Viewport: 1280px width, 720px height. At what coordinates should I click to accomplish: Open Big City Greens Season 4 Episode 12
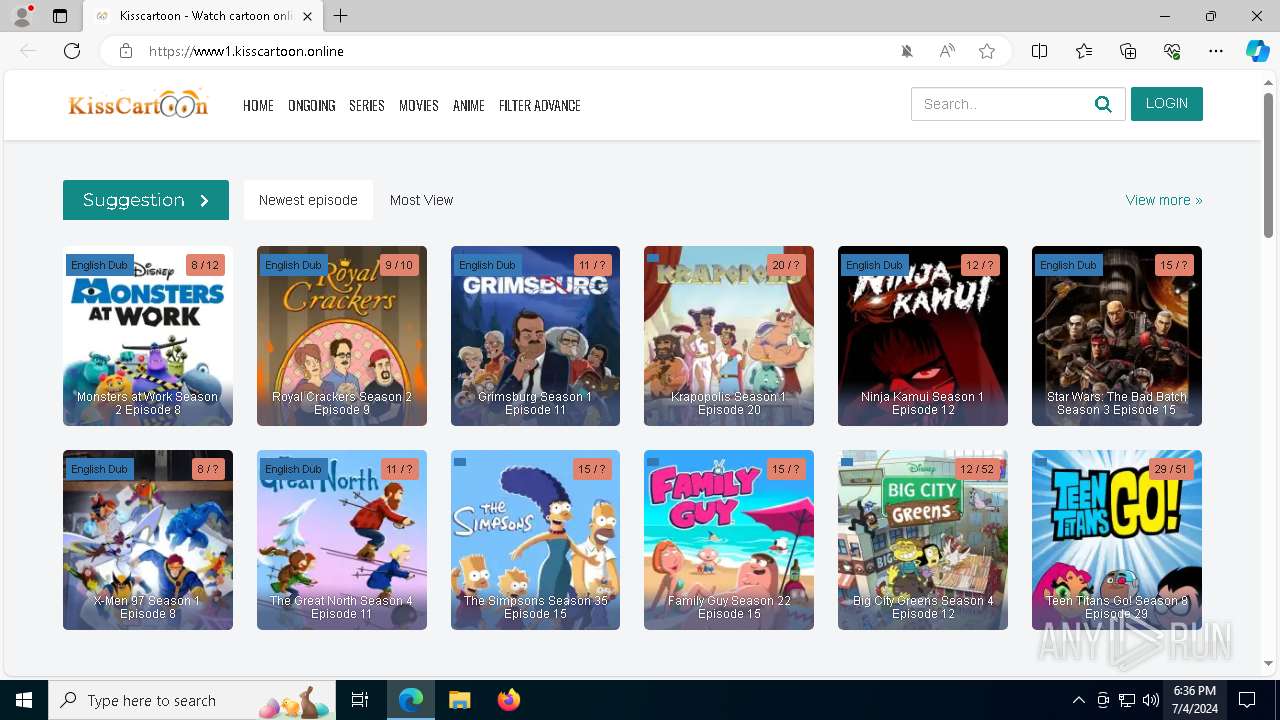[923, 540]
